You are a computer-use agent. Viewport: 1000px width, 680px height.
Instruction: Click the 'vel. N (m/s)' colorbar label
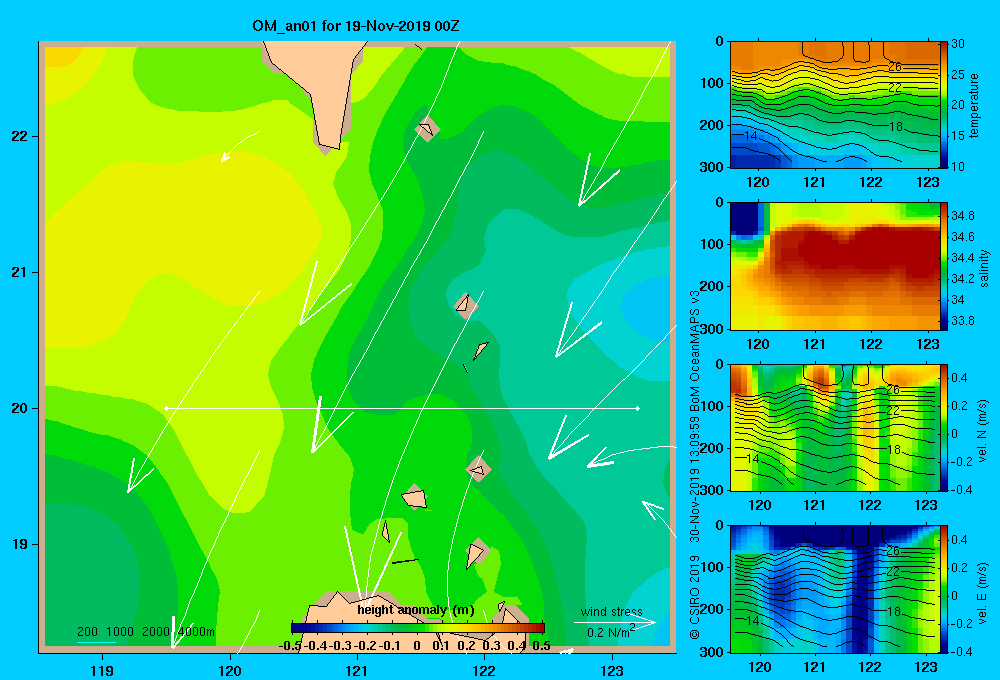982,431
